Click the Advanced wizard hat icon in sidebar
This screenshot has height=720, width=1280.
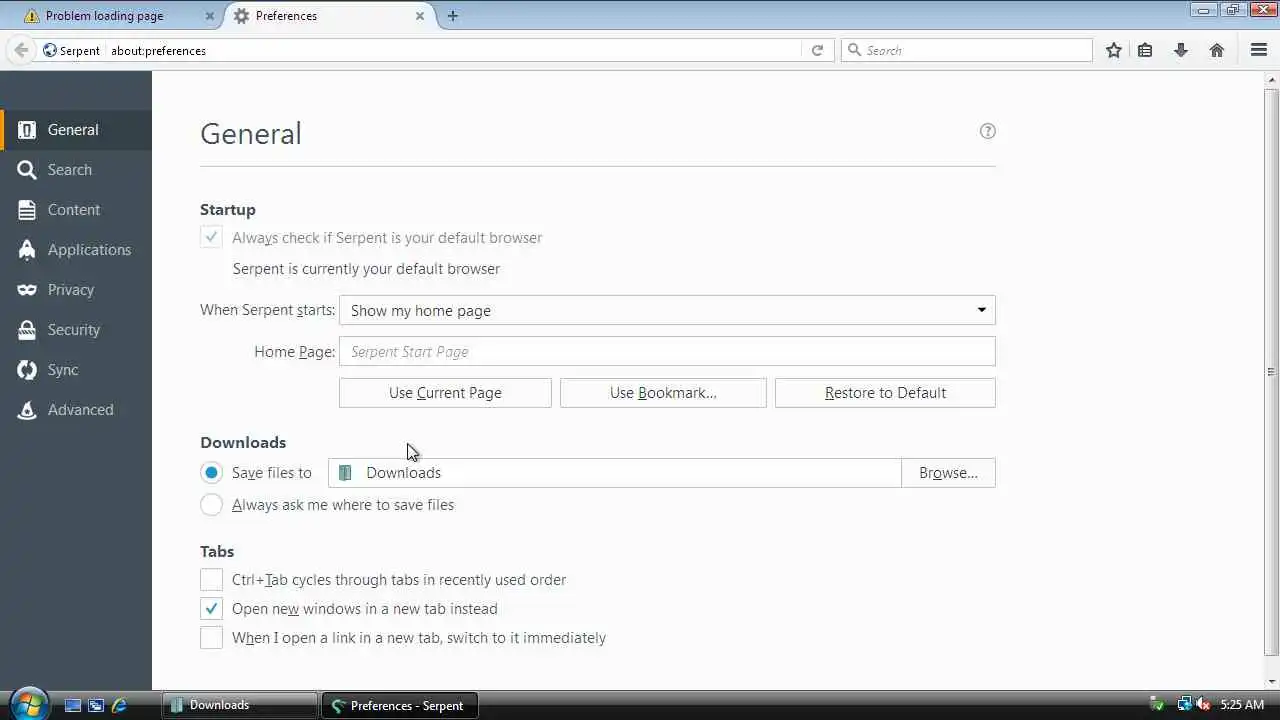[27, 410]
